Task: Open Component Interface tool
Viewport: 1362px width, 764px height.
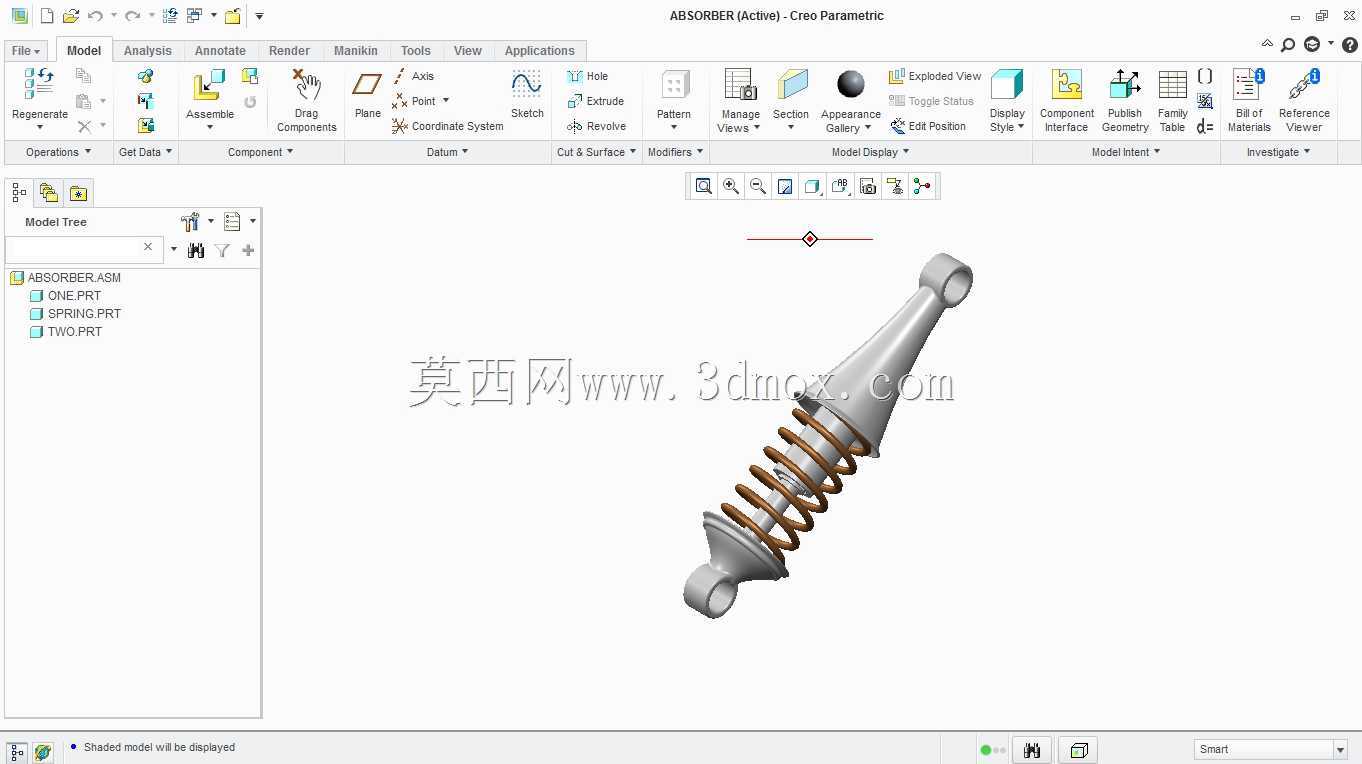Action: pyautogui.click(x=1067, y=100)
